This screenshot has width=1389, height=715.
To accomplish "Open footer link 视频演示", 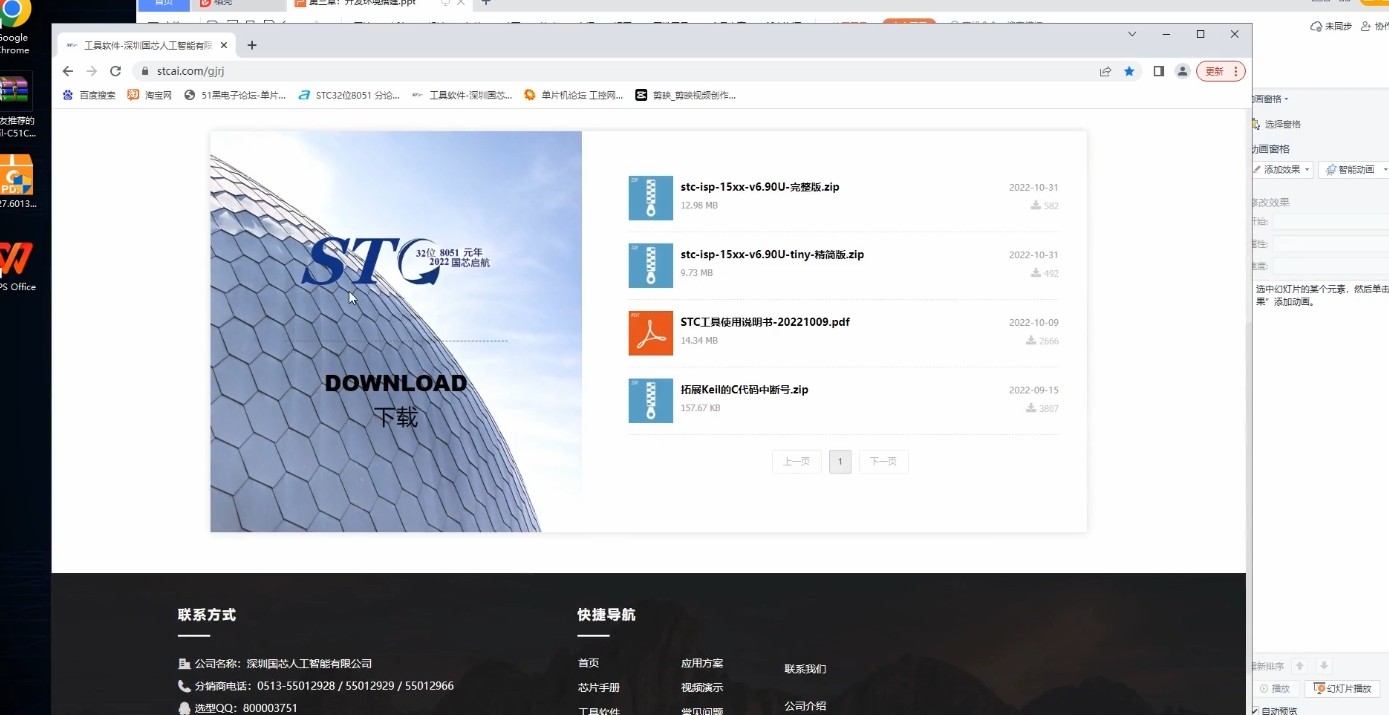I will tap(702, 688).
